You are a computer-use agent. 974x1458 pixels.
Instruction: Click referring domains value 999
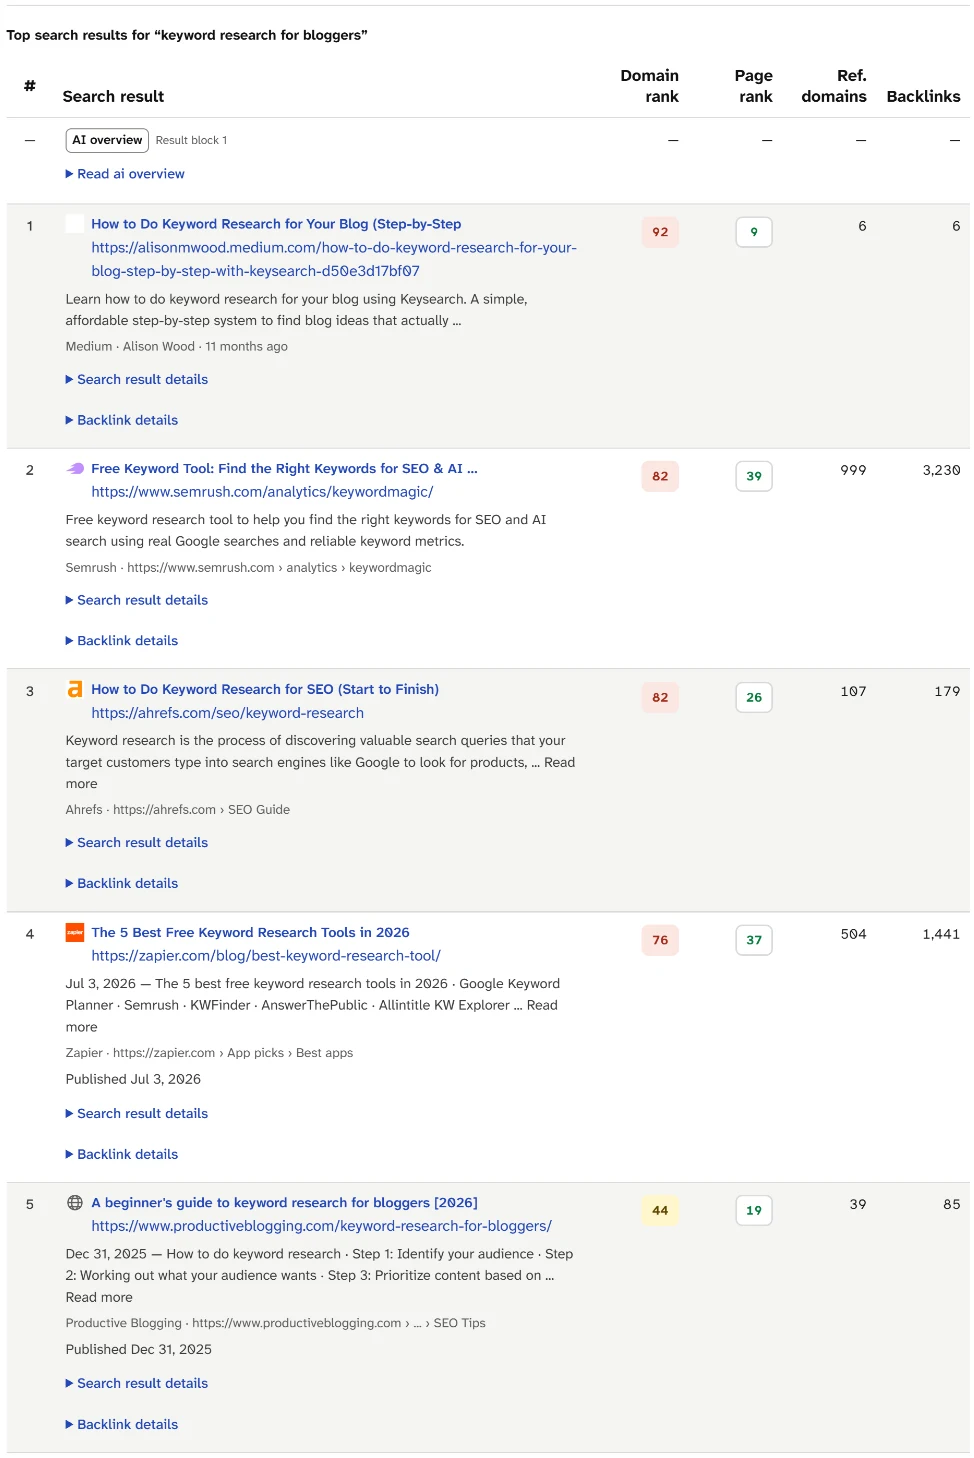pyautogui.click(x=853, y=470)
